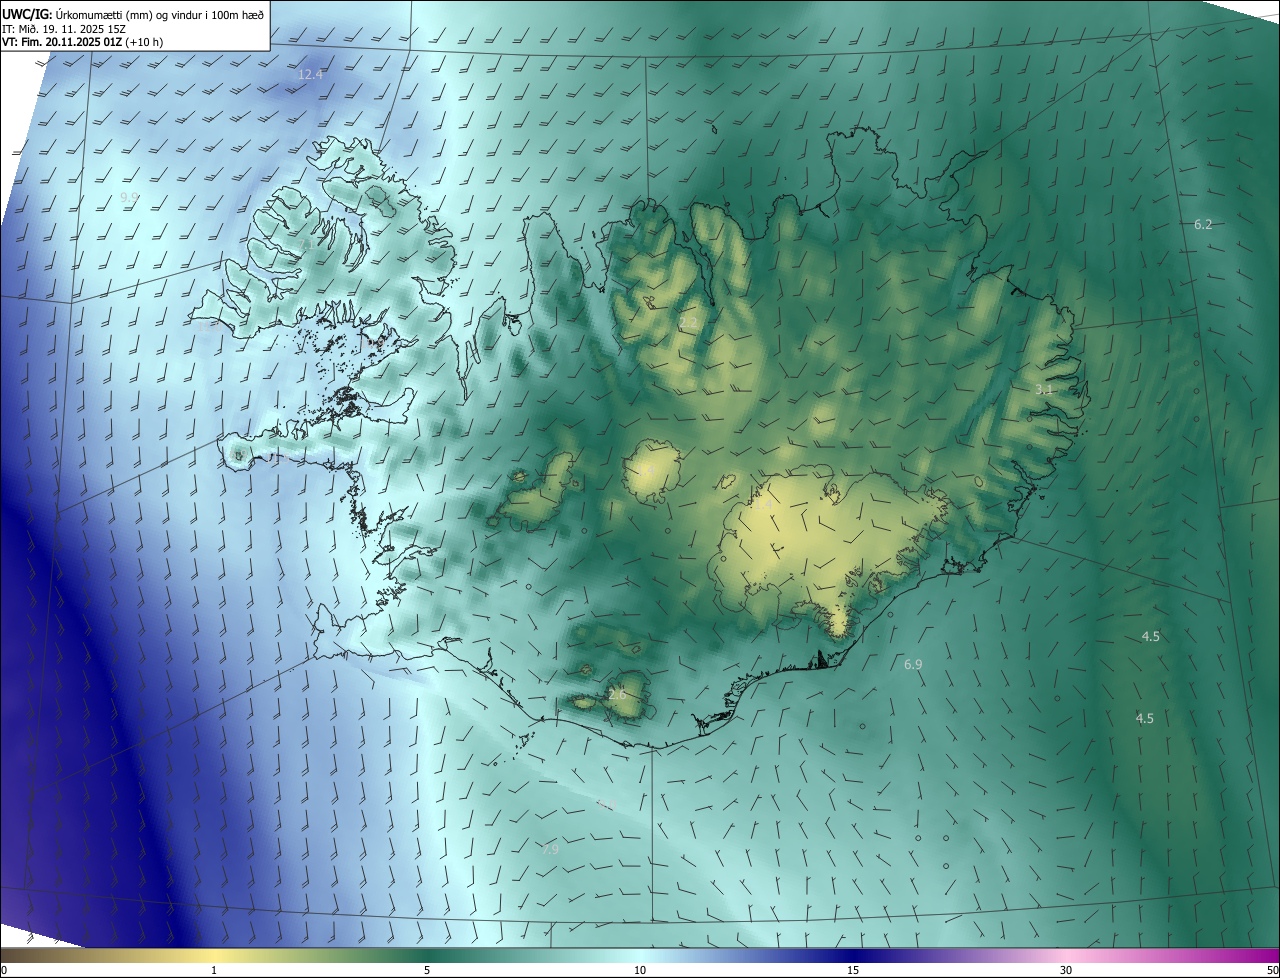This screenshot has height=978, width=1280.
Task: Click the color scale tick label 30
Action: (1066, 970)
